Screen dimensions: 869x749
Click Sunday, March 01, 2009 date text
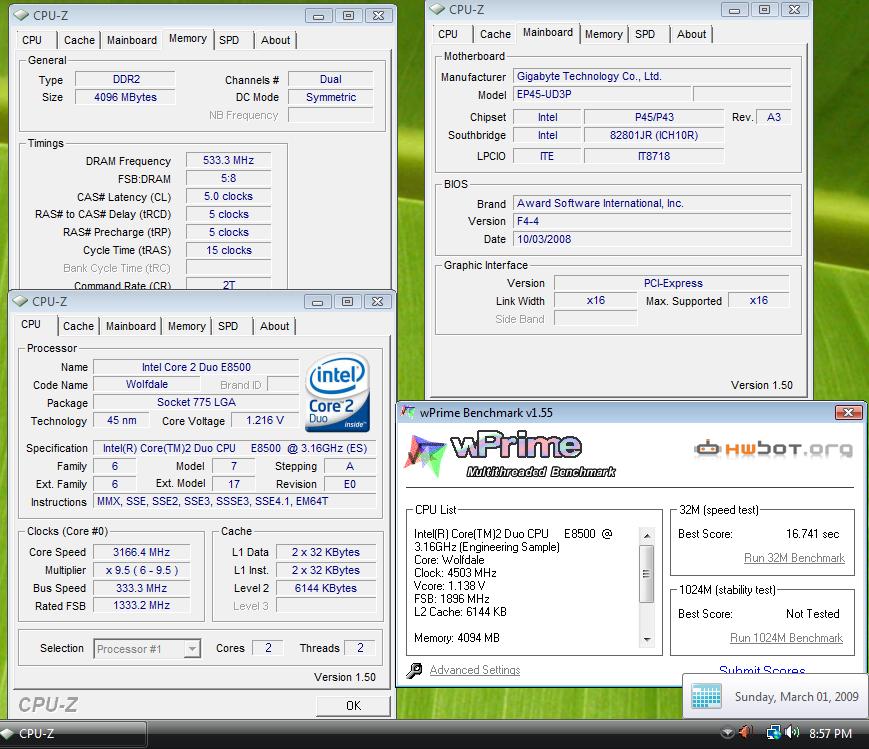pos(796,696)
